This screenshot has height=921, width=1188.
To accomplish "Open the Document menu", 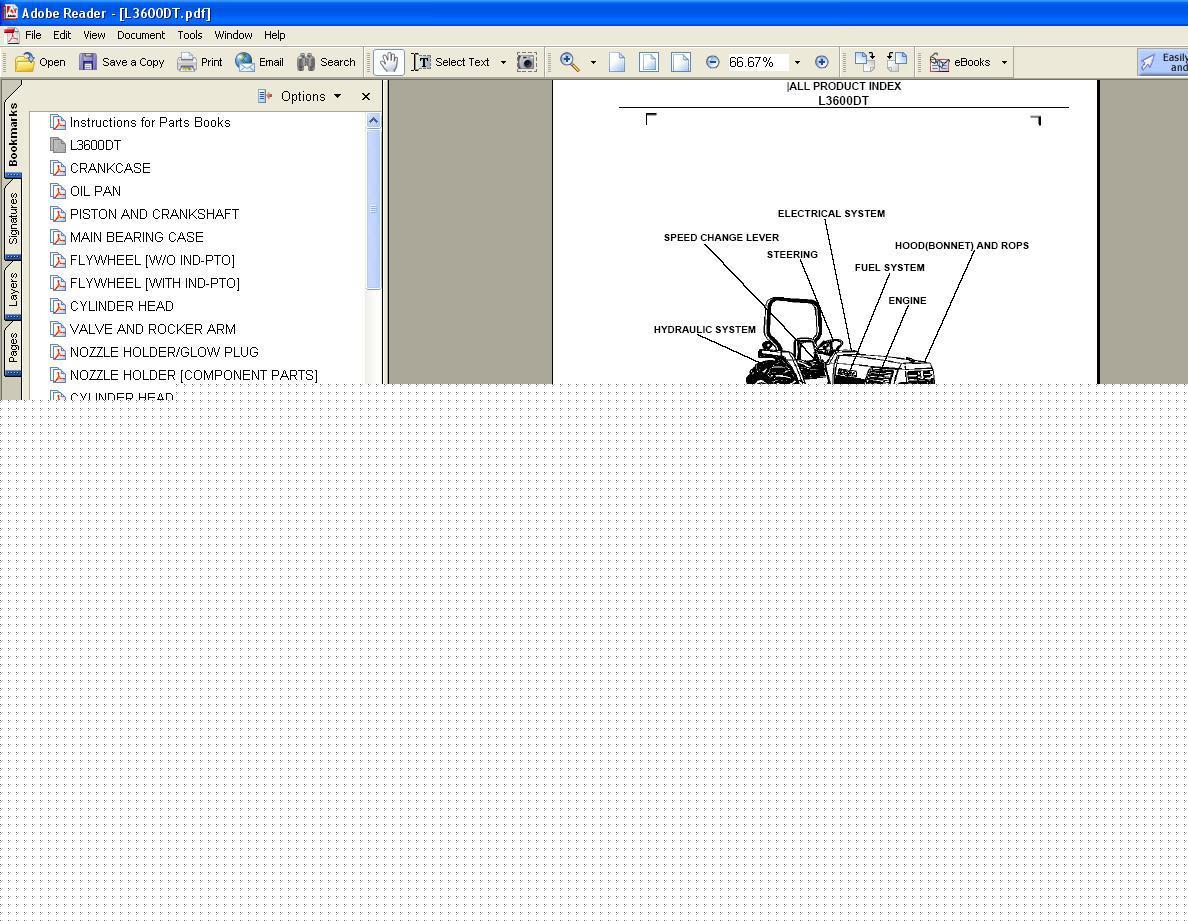I will click(141, 35).
